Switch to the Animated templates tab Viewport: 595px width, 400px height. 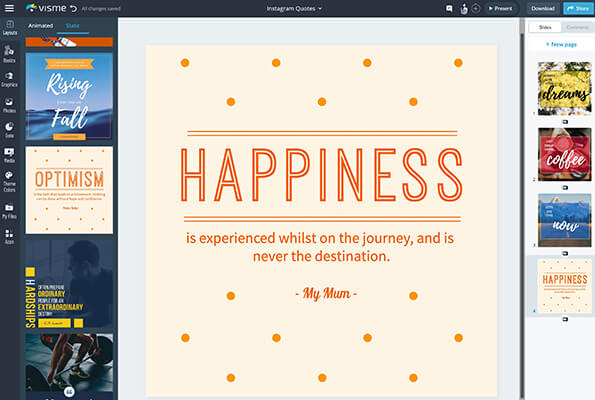(41, 26)
